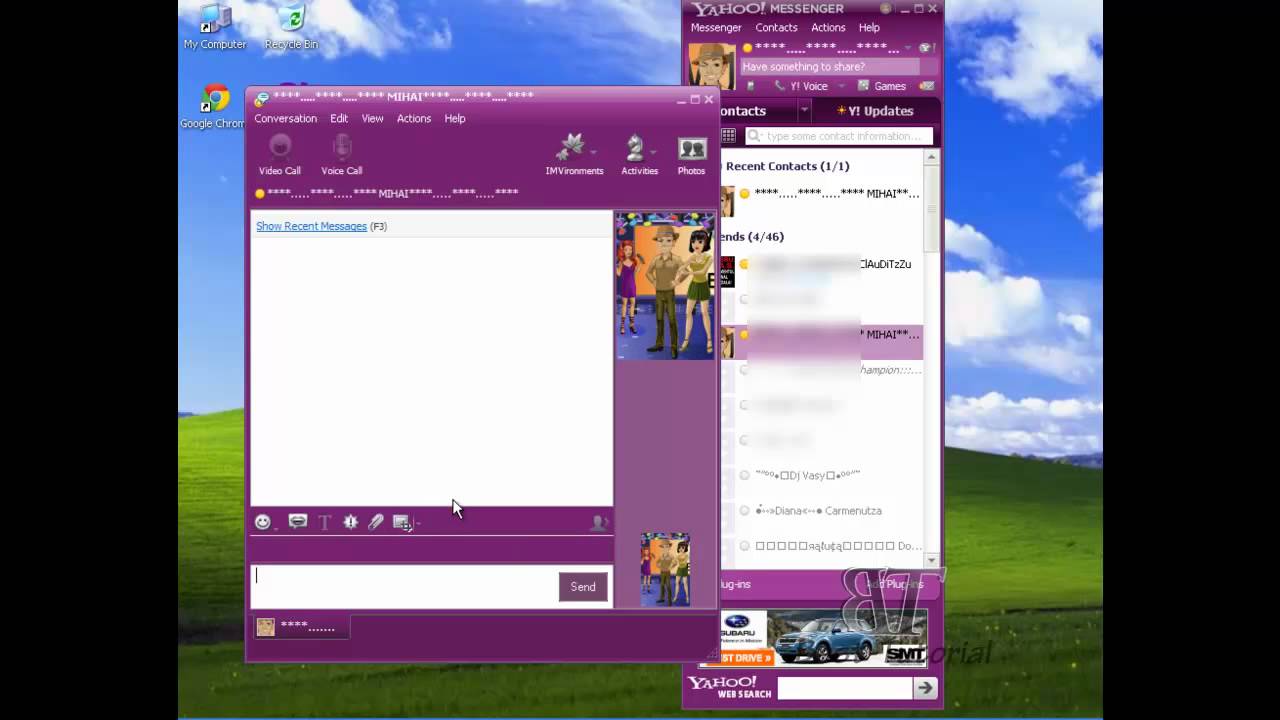1280x720 pixels.
Task: Click the search arrow button in Yahoo Web Search
Action: coord(925,688)
